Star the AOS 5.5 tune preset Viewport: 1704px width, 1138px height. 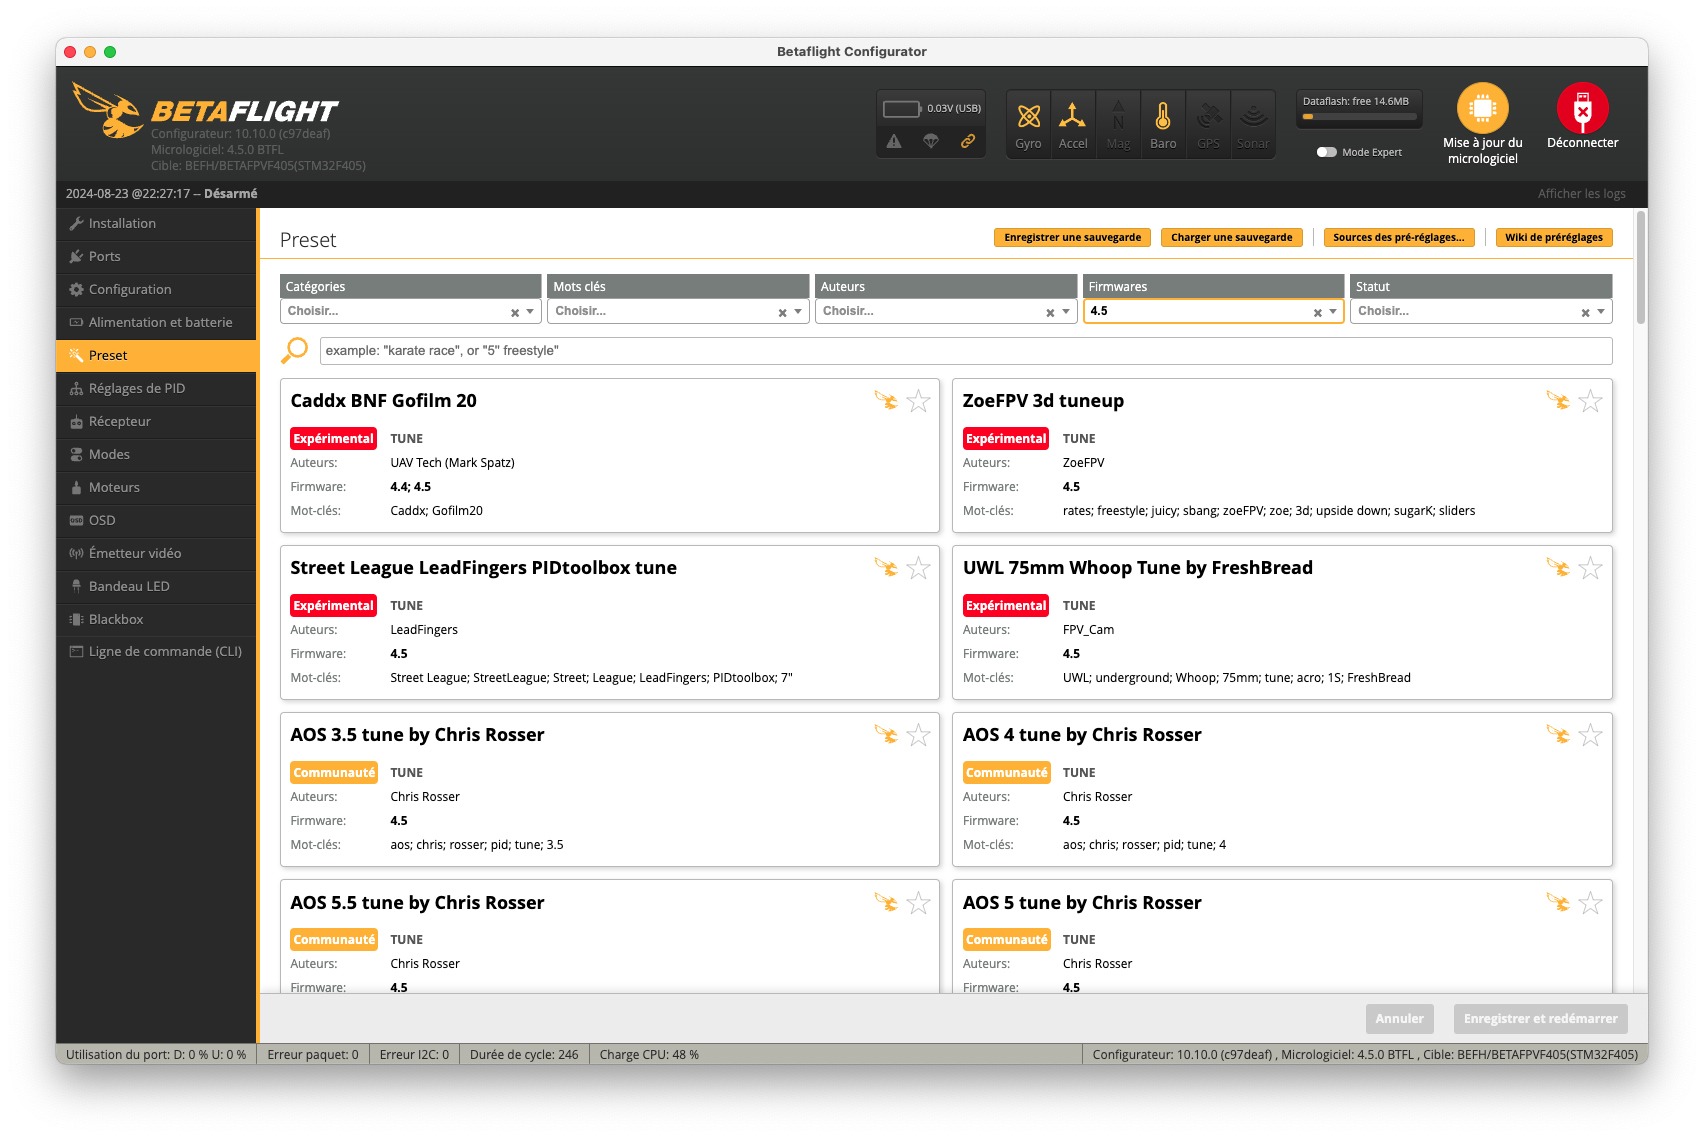coord(918,903)
